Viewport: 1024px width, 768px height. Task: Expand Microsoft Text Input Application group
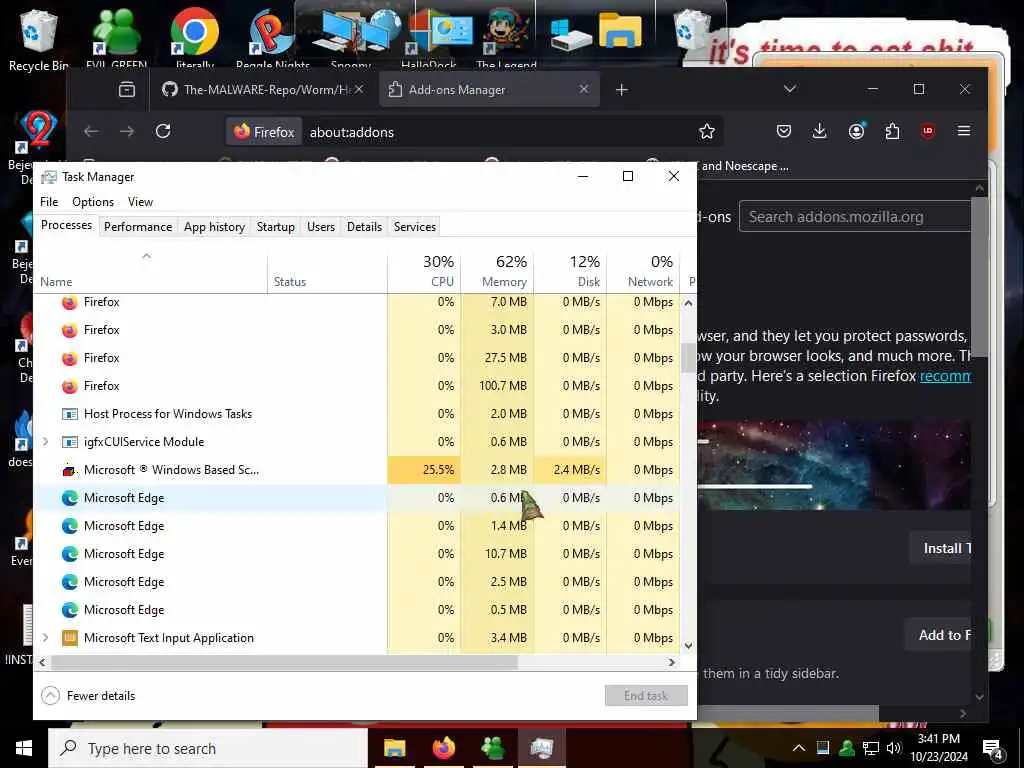(x=45, y=637)
